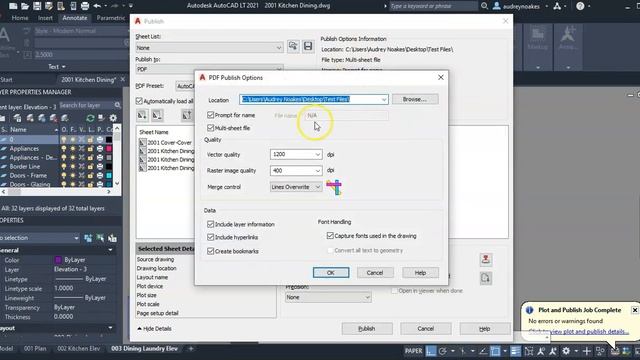640x360 pixels.
Task: Click the Search for layer input field
Action: pyautogui.click(x=87, y=105)
